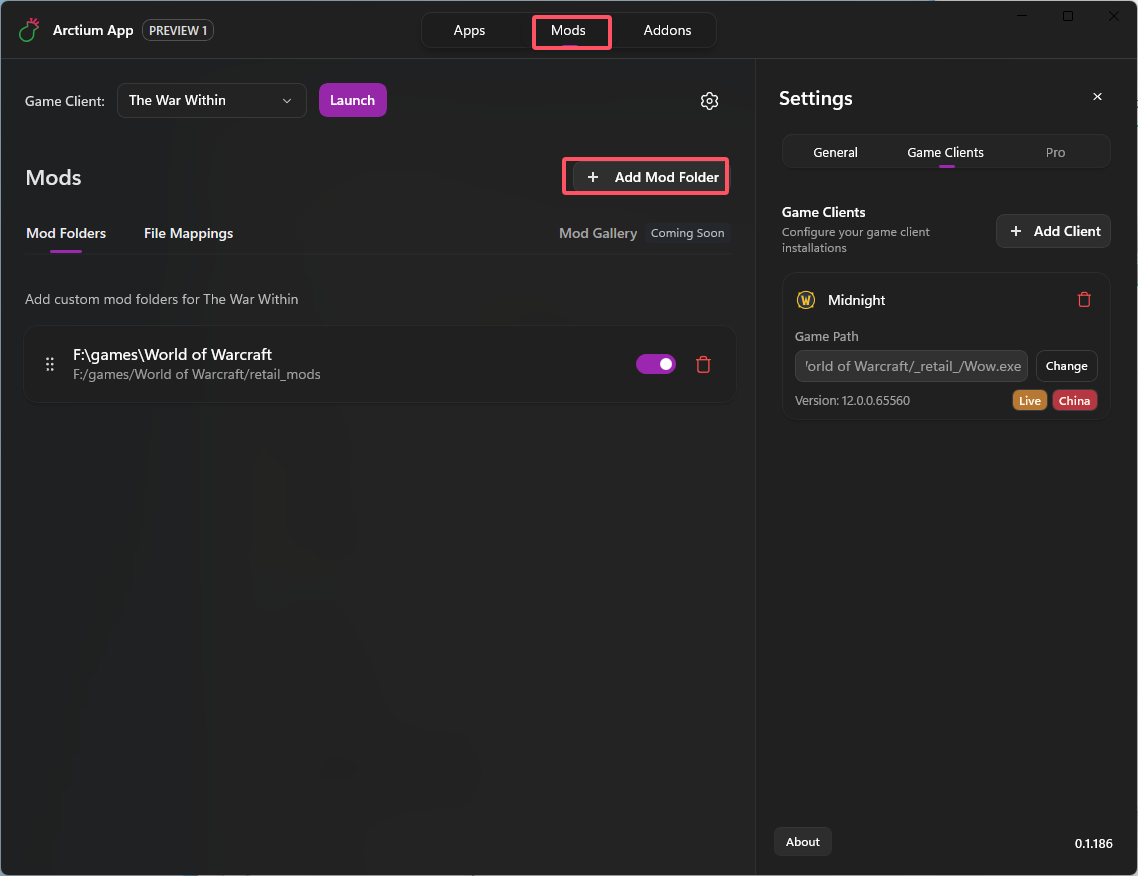Expand the Game Client dropdown

[x=212, y=100]
